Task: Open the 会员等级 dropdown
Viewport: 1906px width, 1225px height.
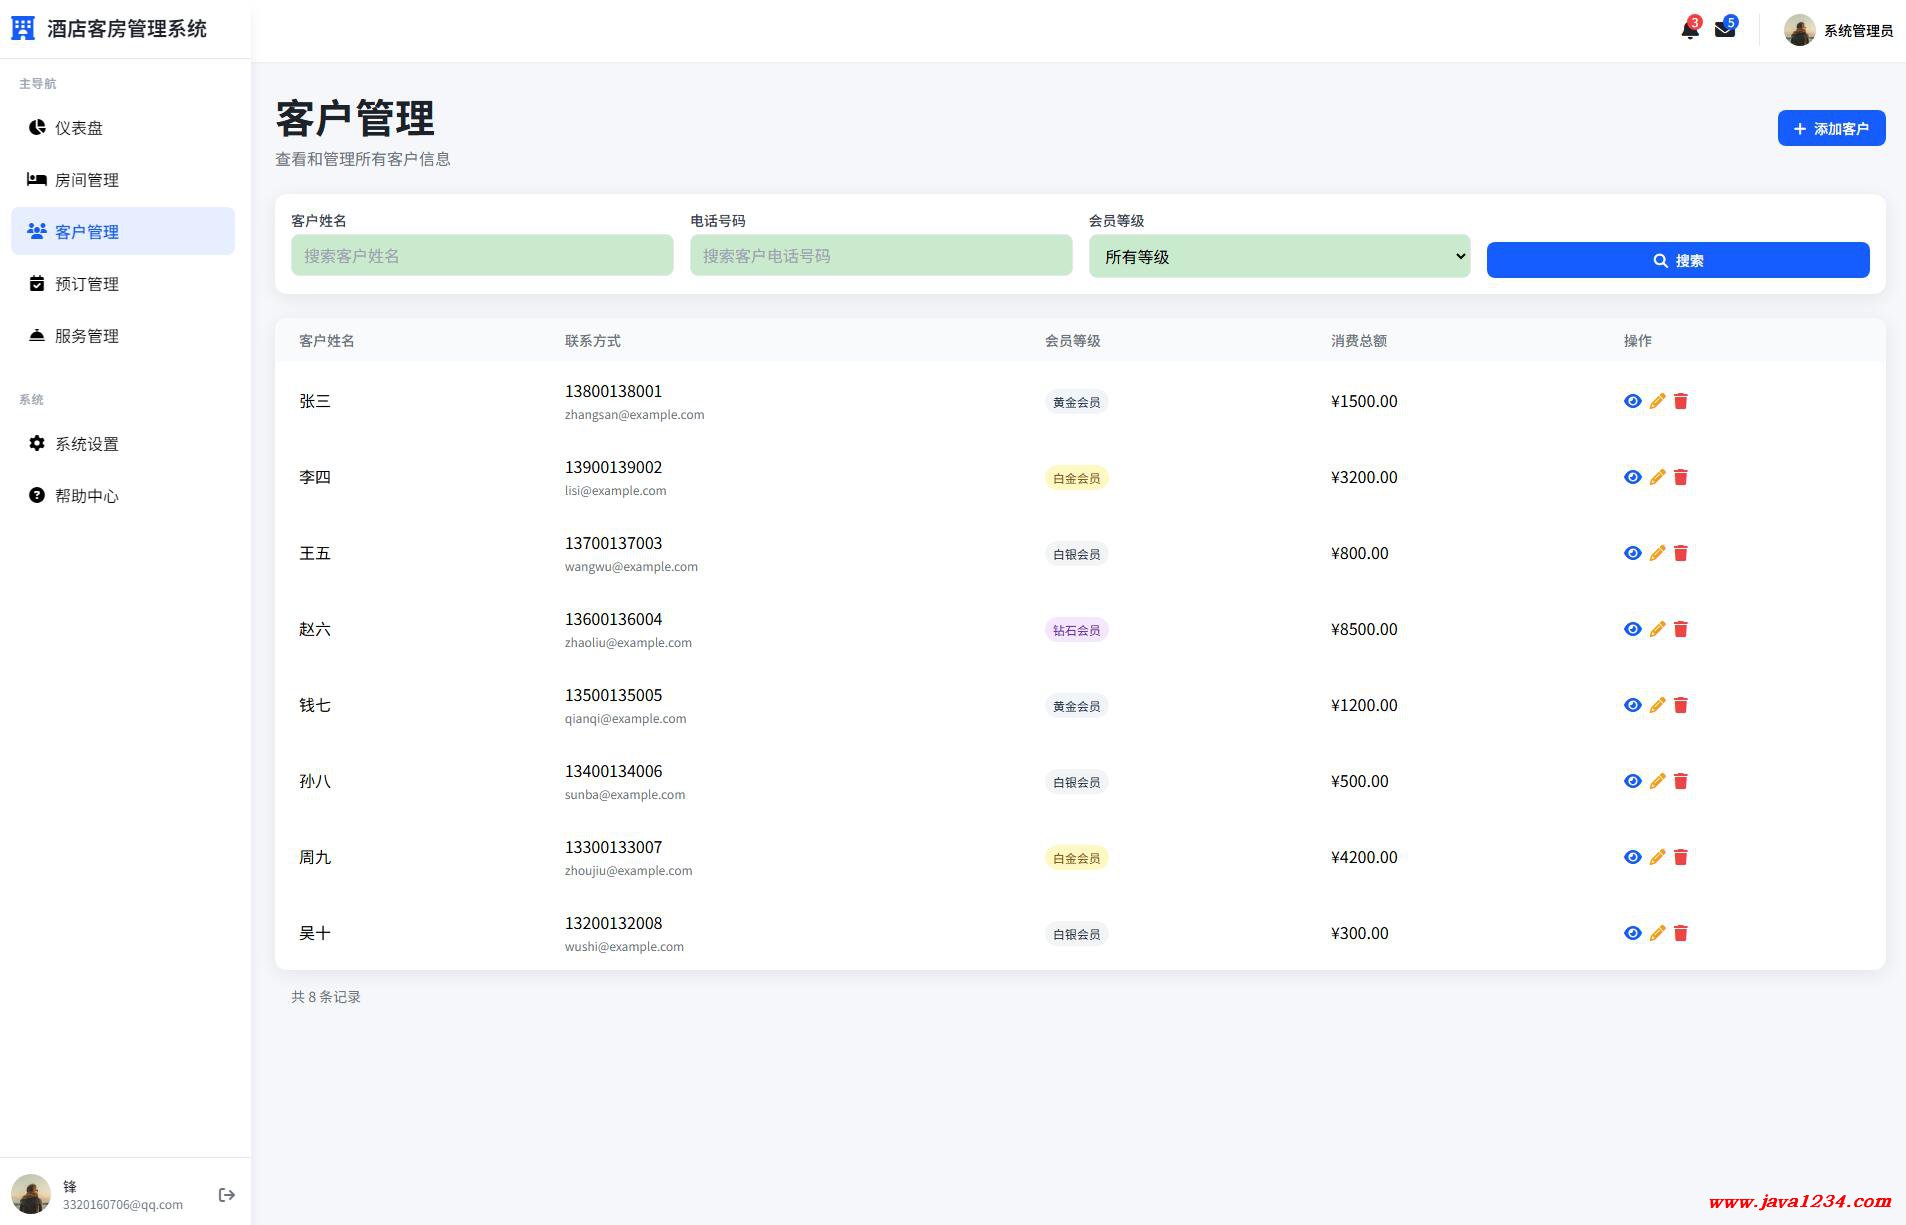Action: tap(1279, 257)
